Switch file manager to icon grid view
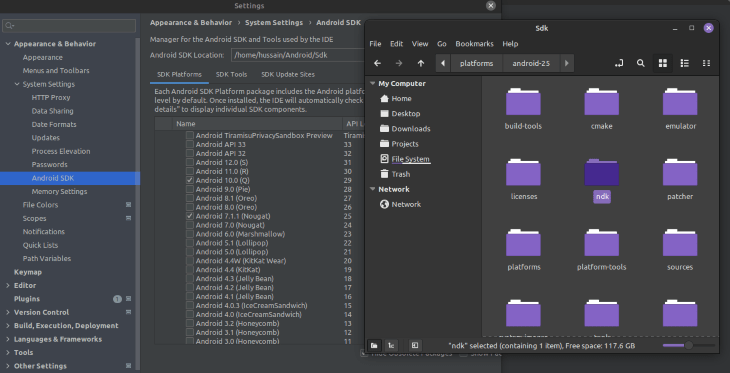This screenshot has width=730, height=373. [x=662, y=63]
